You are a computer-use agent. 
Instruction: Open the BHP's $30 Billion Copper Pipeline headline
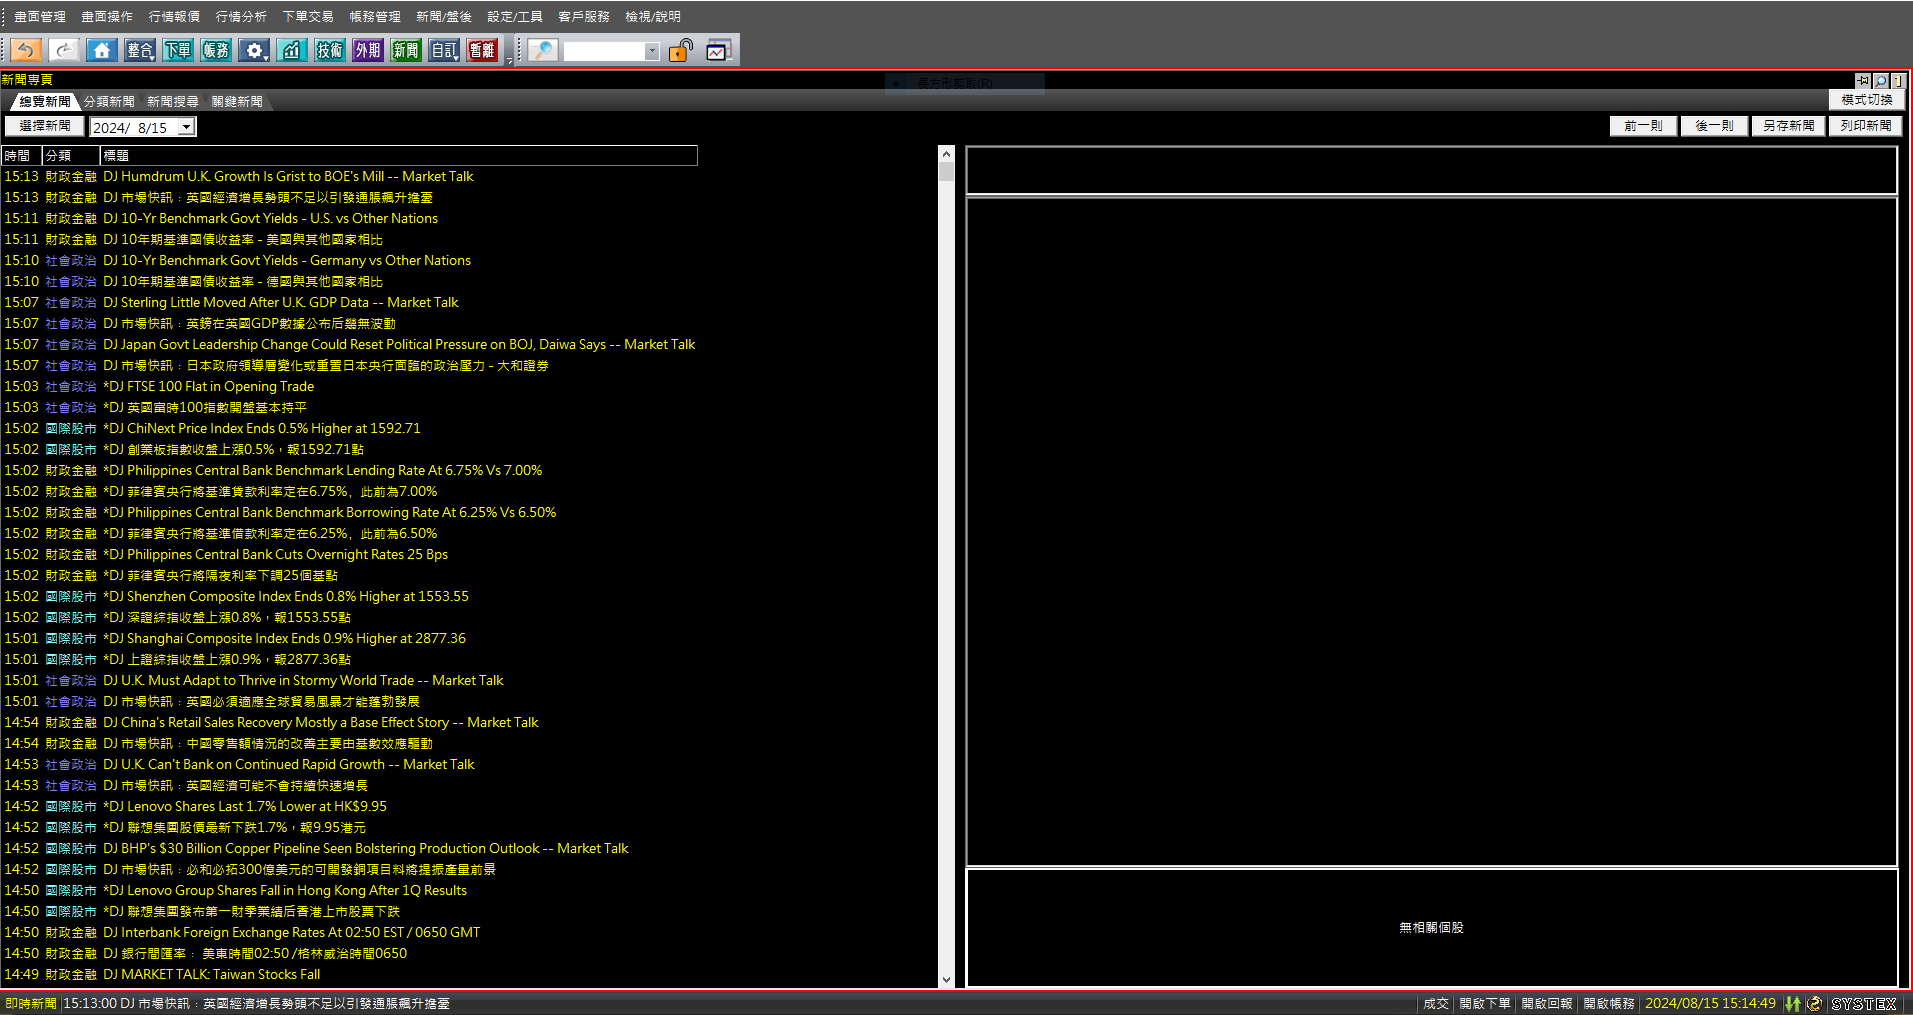coord(366,848)
